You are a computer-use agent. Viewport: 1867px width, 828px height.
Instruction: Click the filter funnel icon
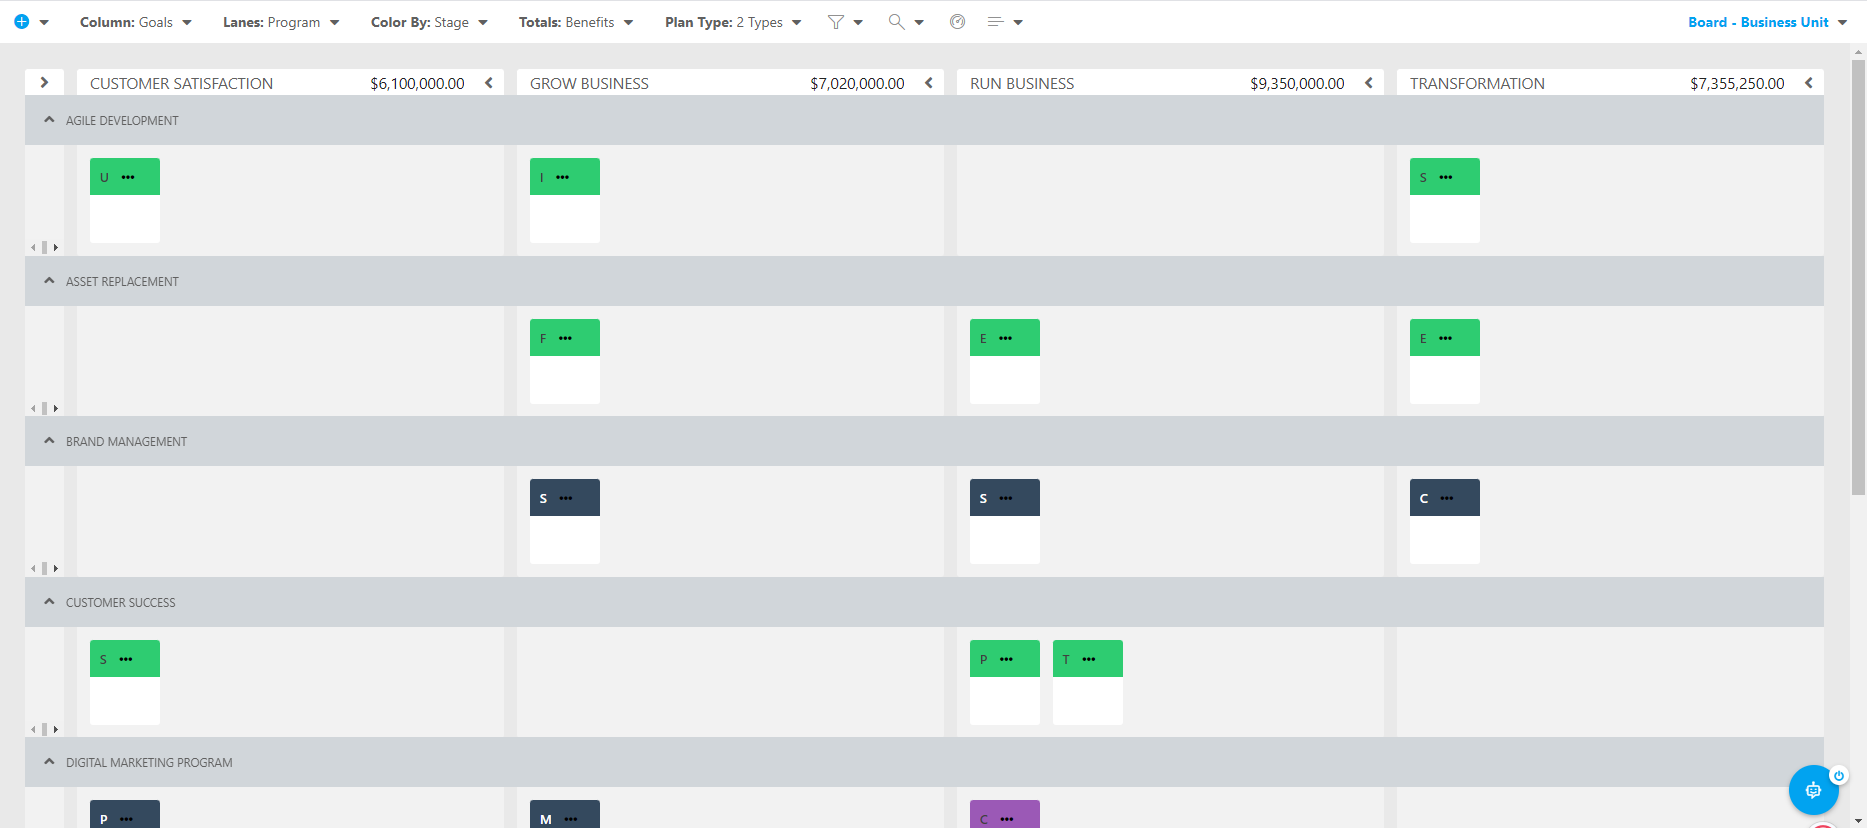click(836, 22)
